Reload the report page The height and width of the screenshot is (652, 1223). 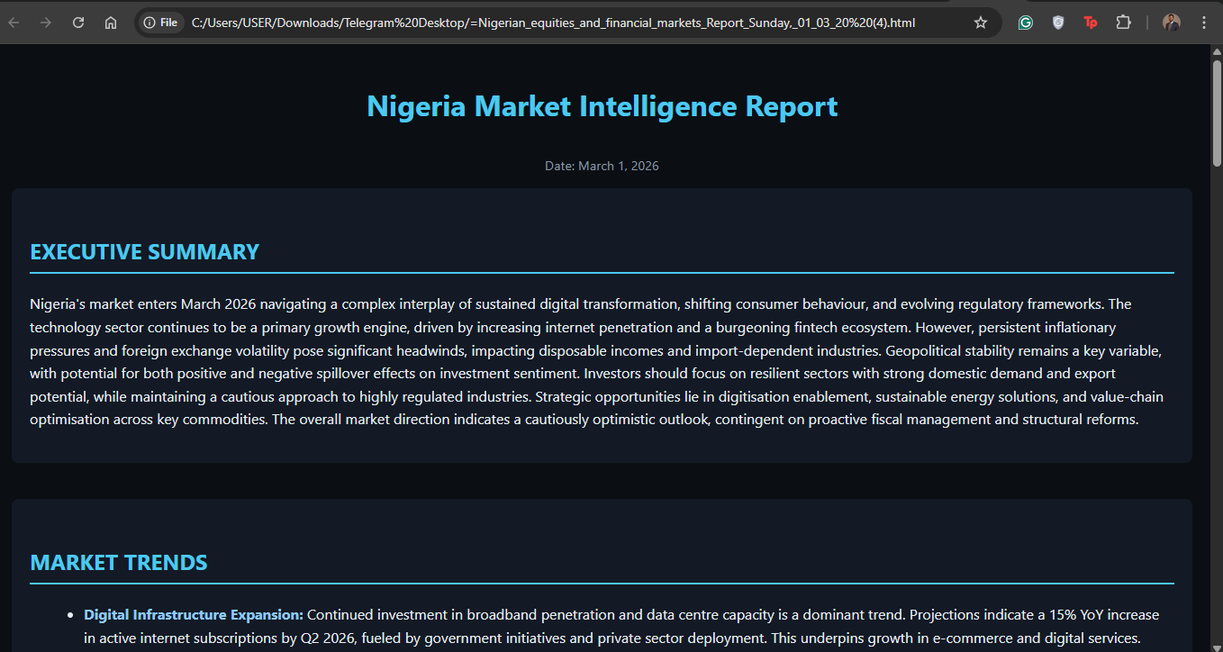point(78,22)
